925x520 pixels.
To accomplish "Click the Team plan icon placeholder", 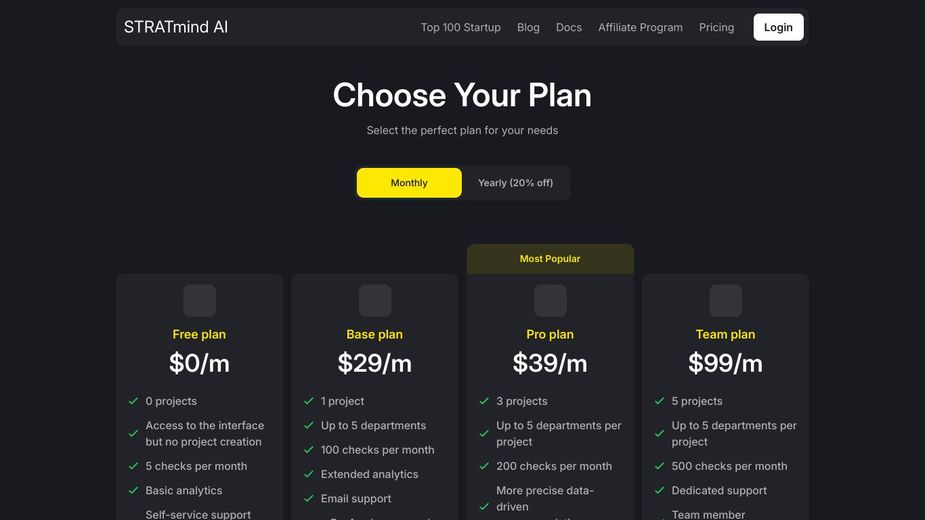I will point(726,301).
